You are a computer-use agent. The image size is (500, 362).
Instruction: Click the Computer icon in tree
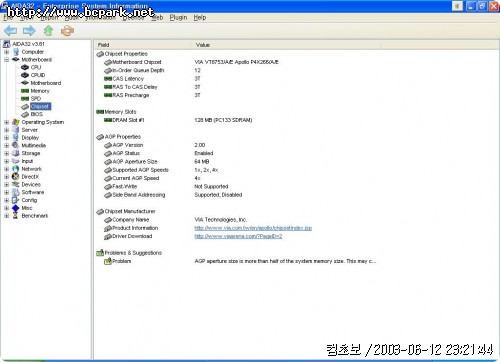(16, 52)
